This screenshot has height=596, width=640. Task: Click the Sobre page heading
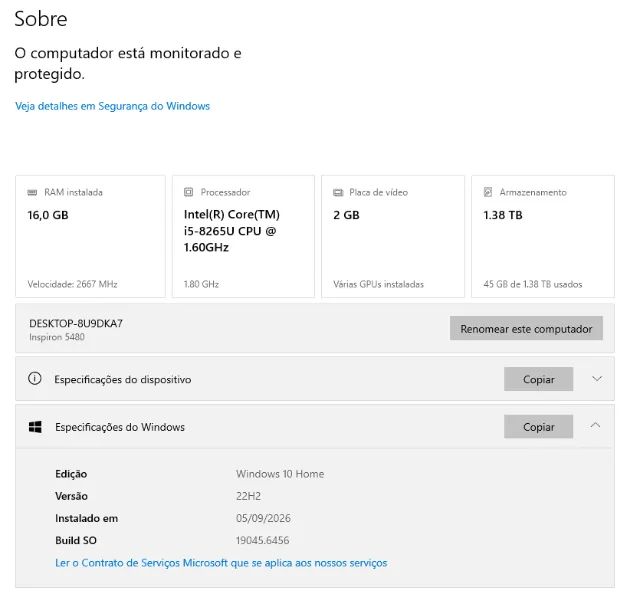(x=41, y=19)
